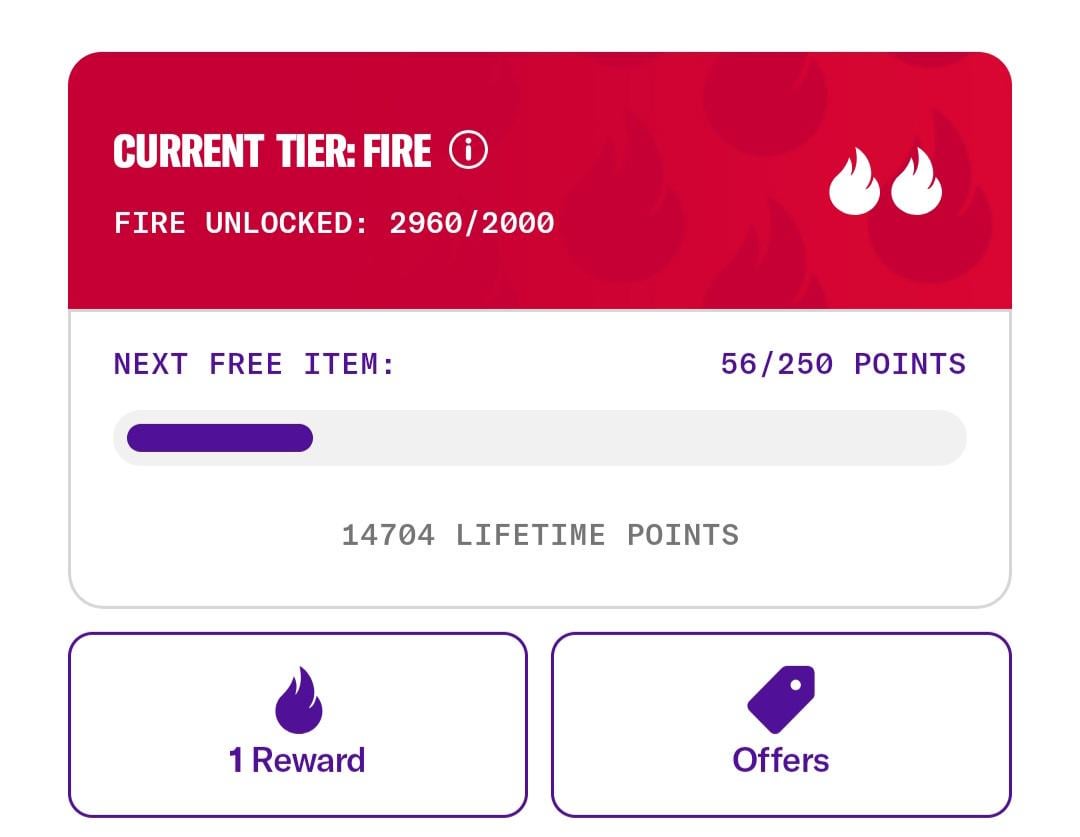The image size is (1080, 837).
Task: Click the "NEXT FREE ITEM:" label
Action: click(255, 364)
